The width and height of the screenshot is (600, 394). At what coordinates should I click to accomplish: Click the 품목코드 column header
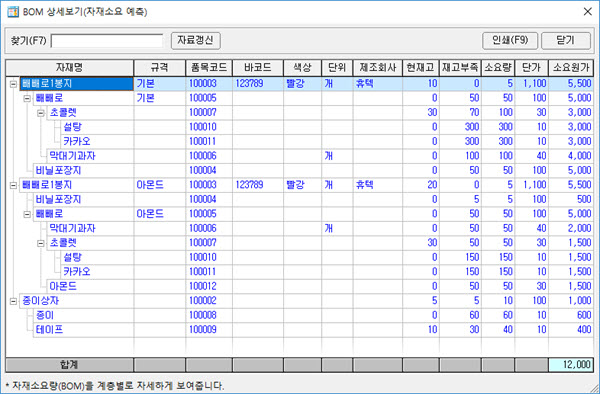[x=209, y=68]
